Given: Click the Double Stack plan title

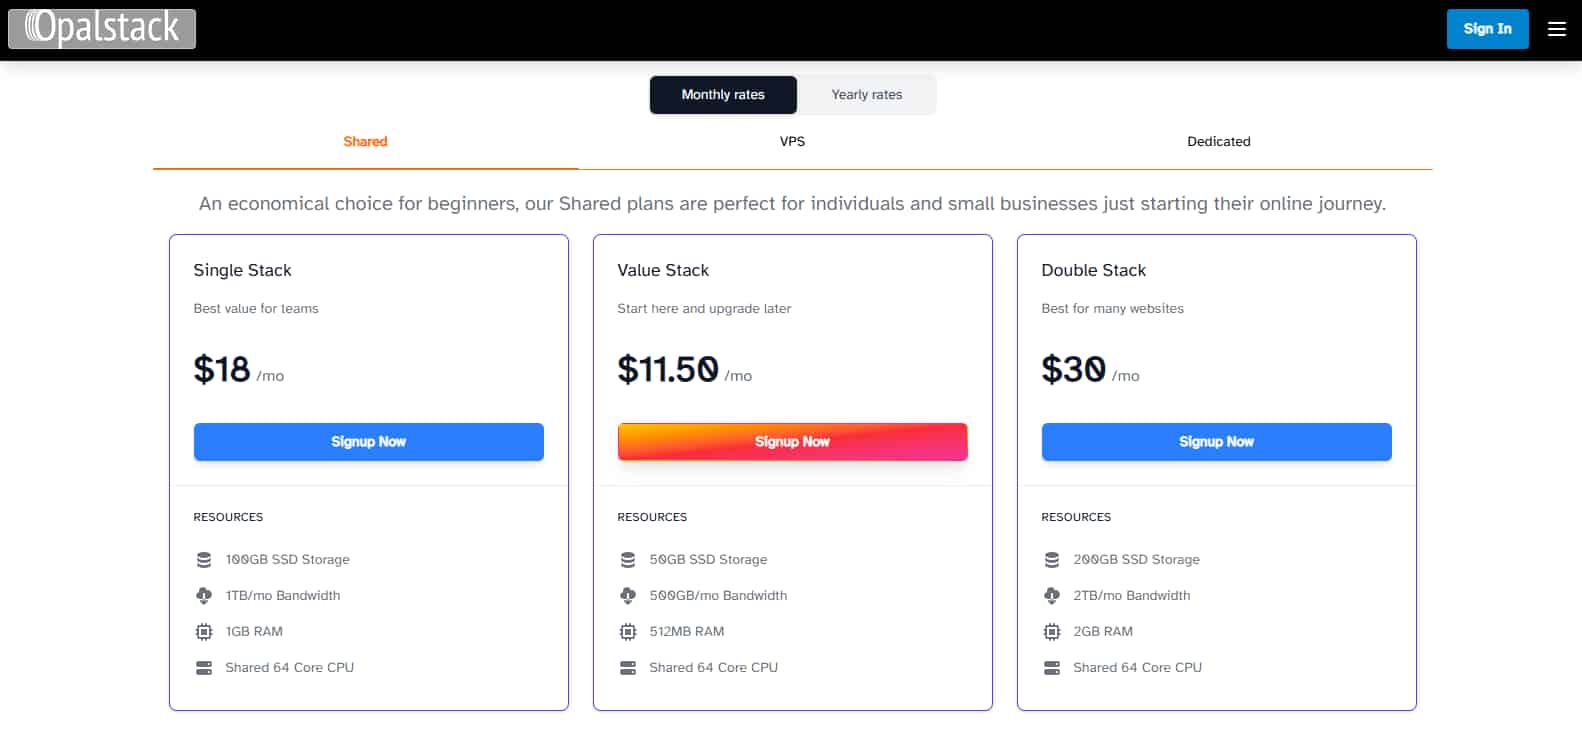Looking at the screenshot, I should pos(1093,271).
